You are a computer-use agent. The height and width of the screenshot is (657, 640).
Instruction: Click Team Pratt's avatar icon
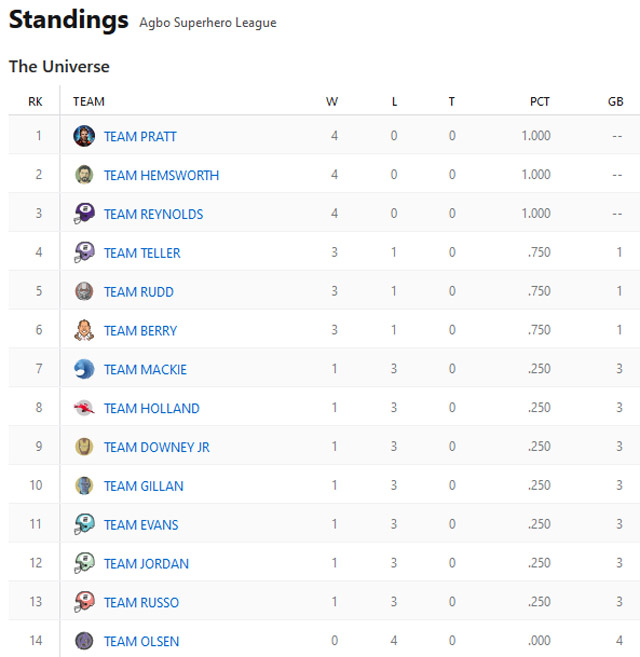tap(84, 136)
